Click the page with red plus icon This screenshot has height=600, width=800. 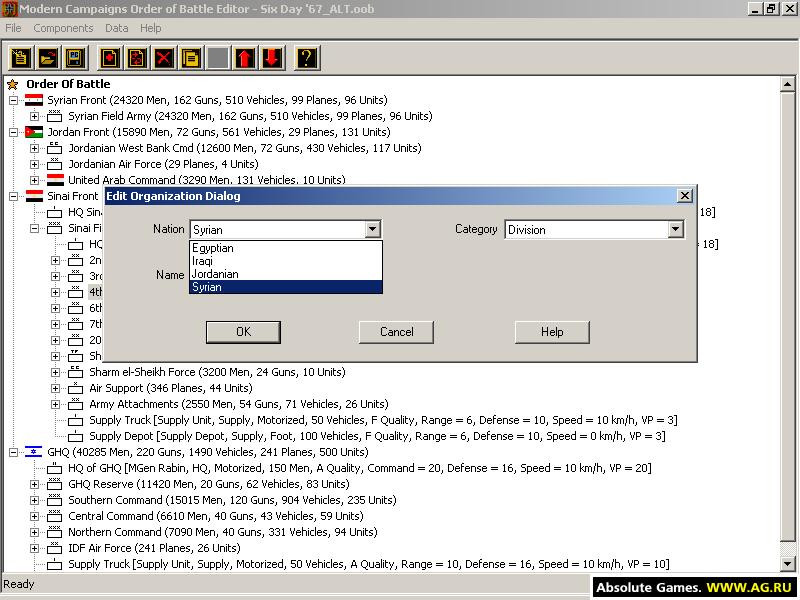click(110, 58)
